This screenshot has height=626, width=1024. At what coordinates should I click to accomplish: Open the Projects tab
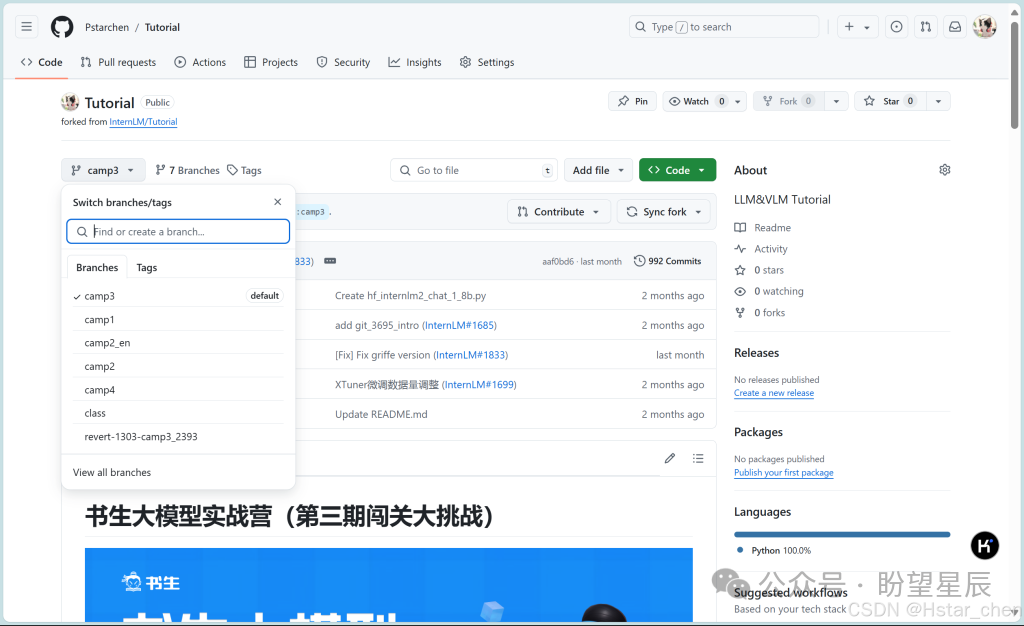coord(271,62)
